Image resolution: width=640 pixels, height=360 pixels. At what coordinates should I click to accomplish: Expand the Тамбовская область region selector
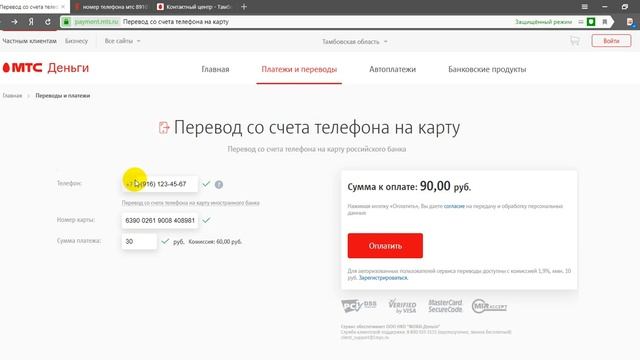click(x=354, y=42)
